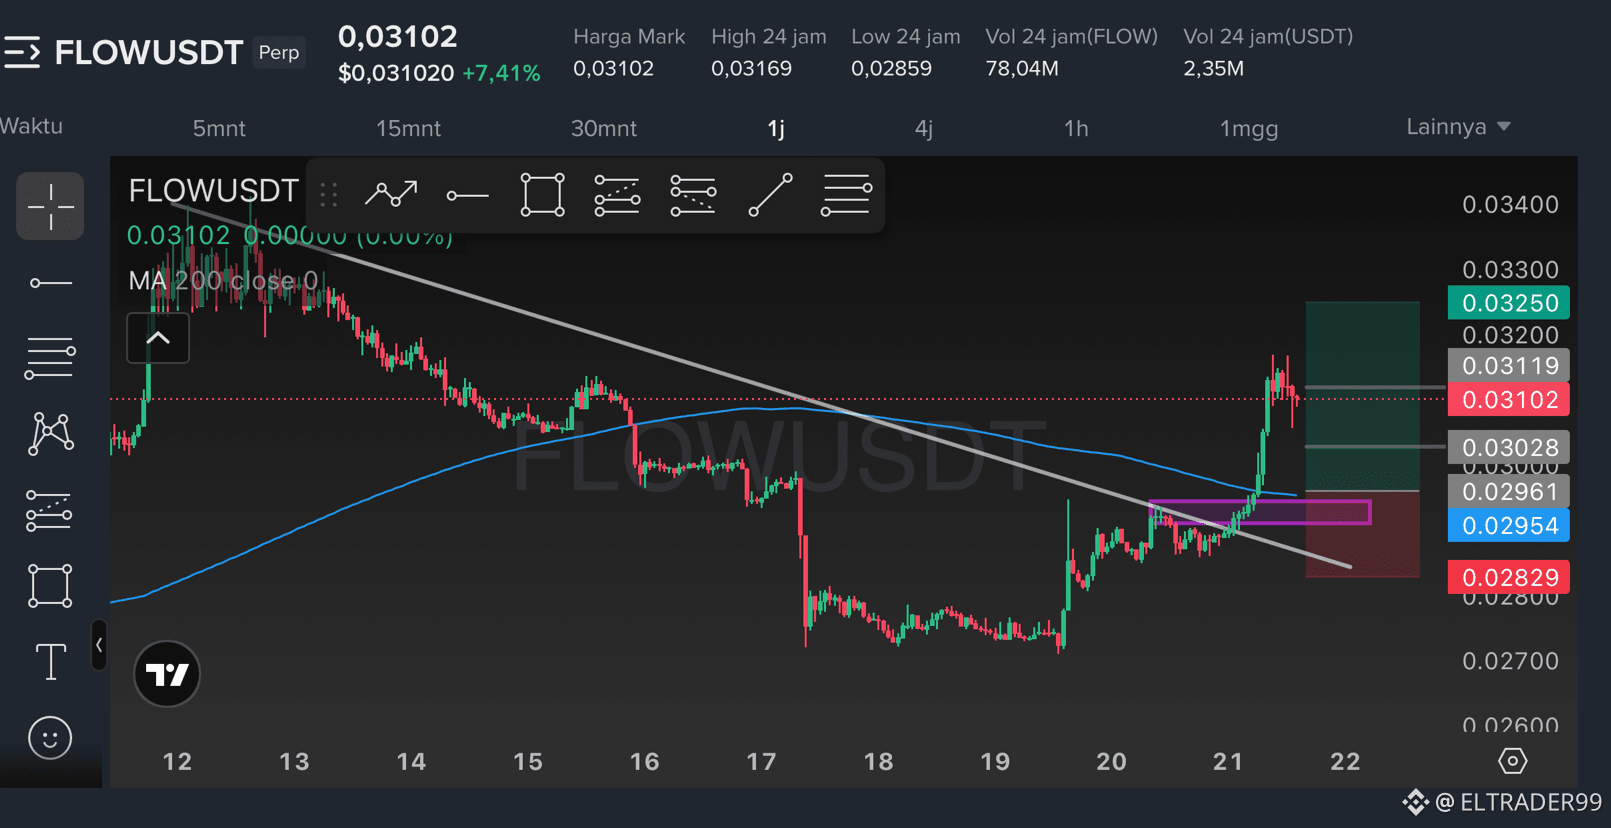Open chart settings hexagon icon
Viewport: 1611px width, 828px height.
tap(1513, 761)
